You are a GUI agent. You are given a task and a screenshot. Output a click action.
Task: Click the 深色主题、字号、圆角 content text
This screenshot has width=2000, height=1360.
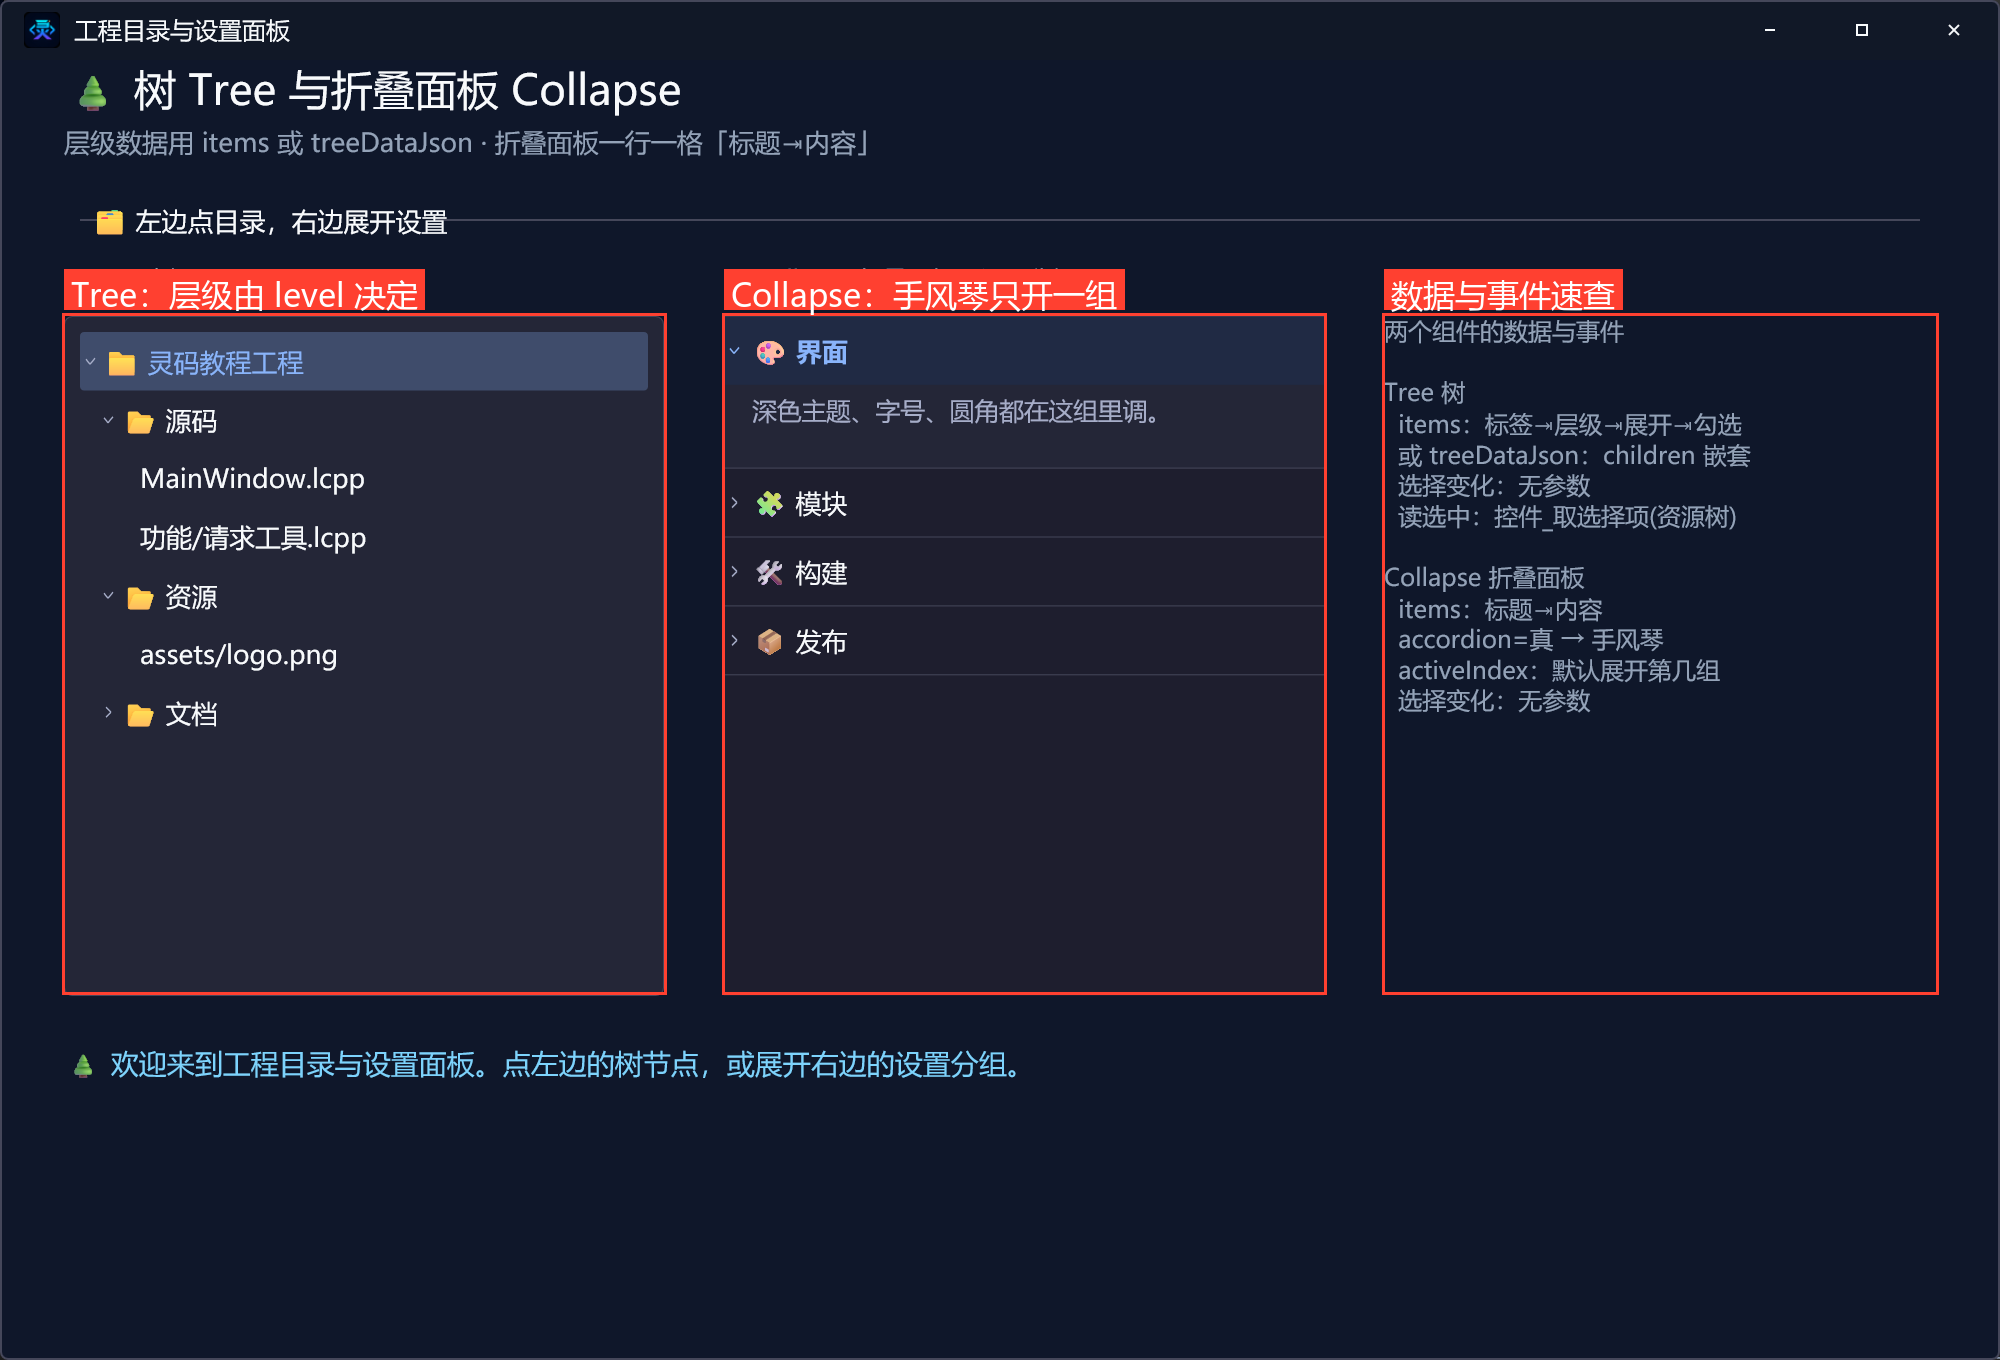tap(955, 412)
